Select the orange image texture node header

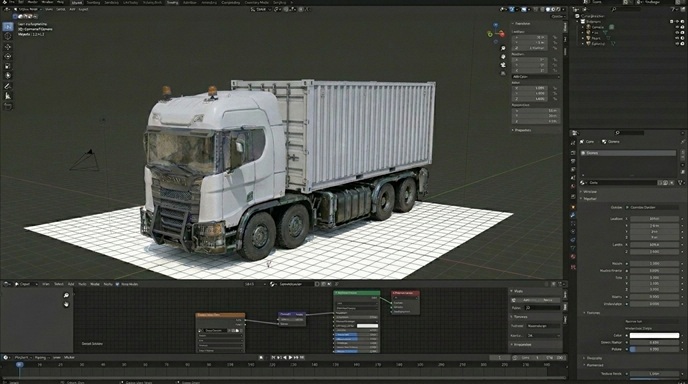click(220, 315)
